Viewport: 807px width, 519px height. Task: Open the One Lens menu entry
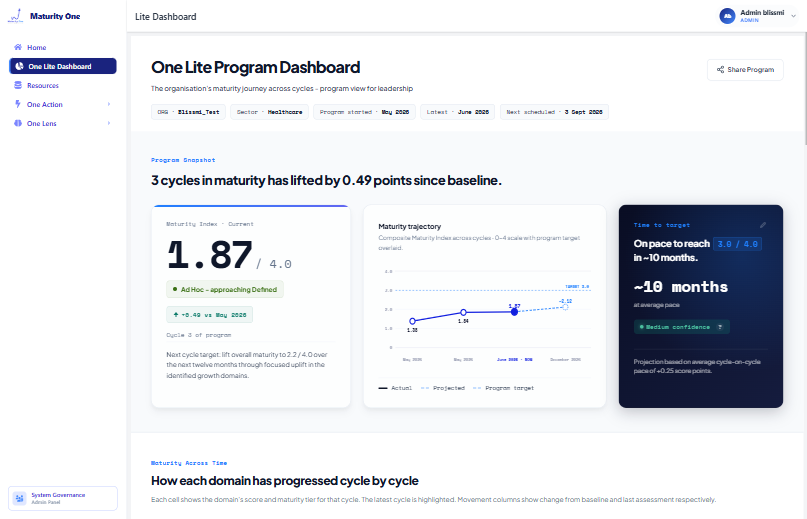click(x=63, y=123)
